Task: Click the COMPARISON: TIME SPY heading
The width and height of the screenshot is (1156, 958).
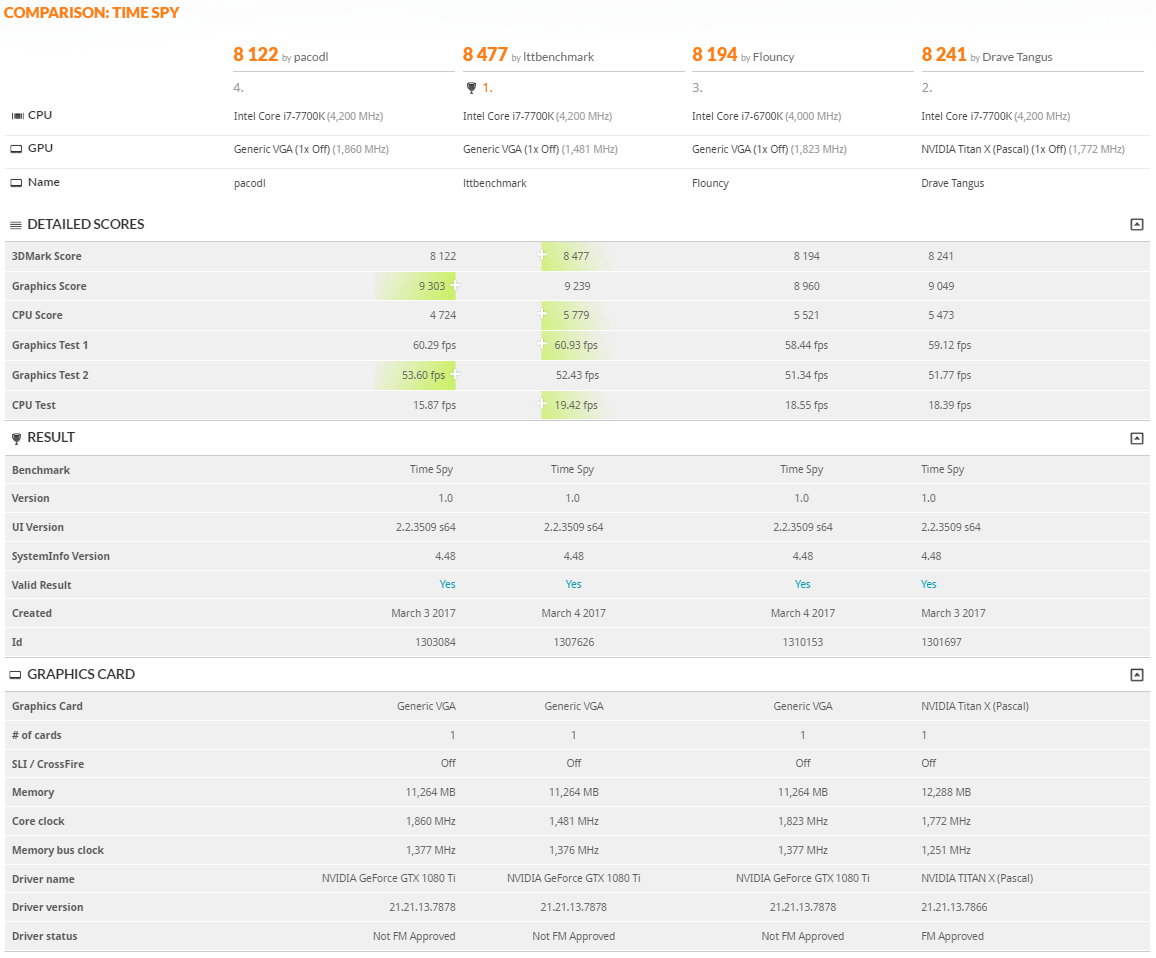Action: point(91,13)
